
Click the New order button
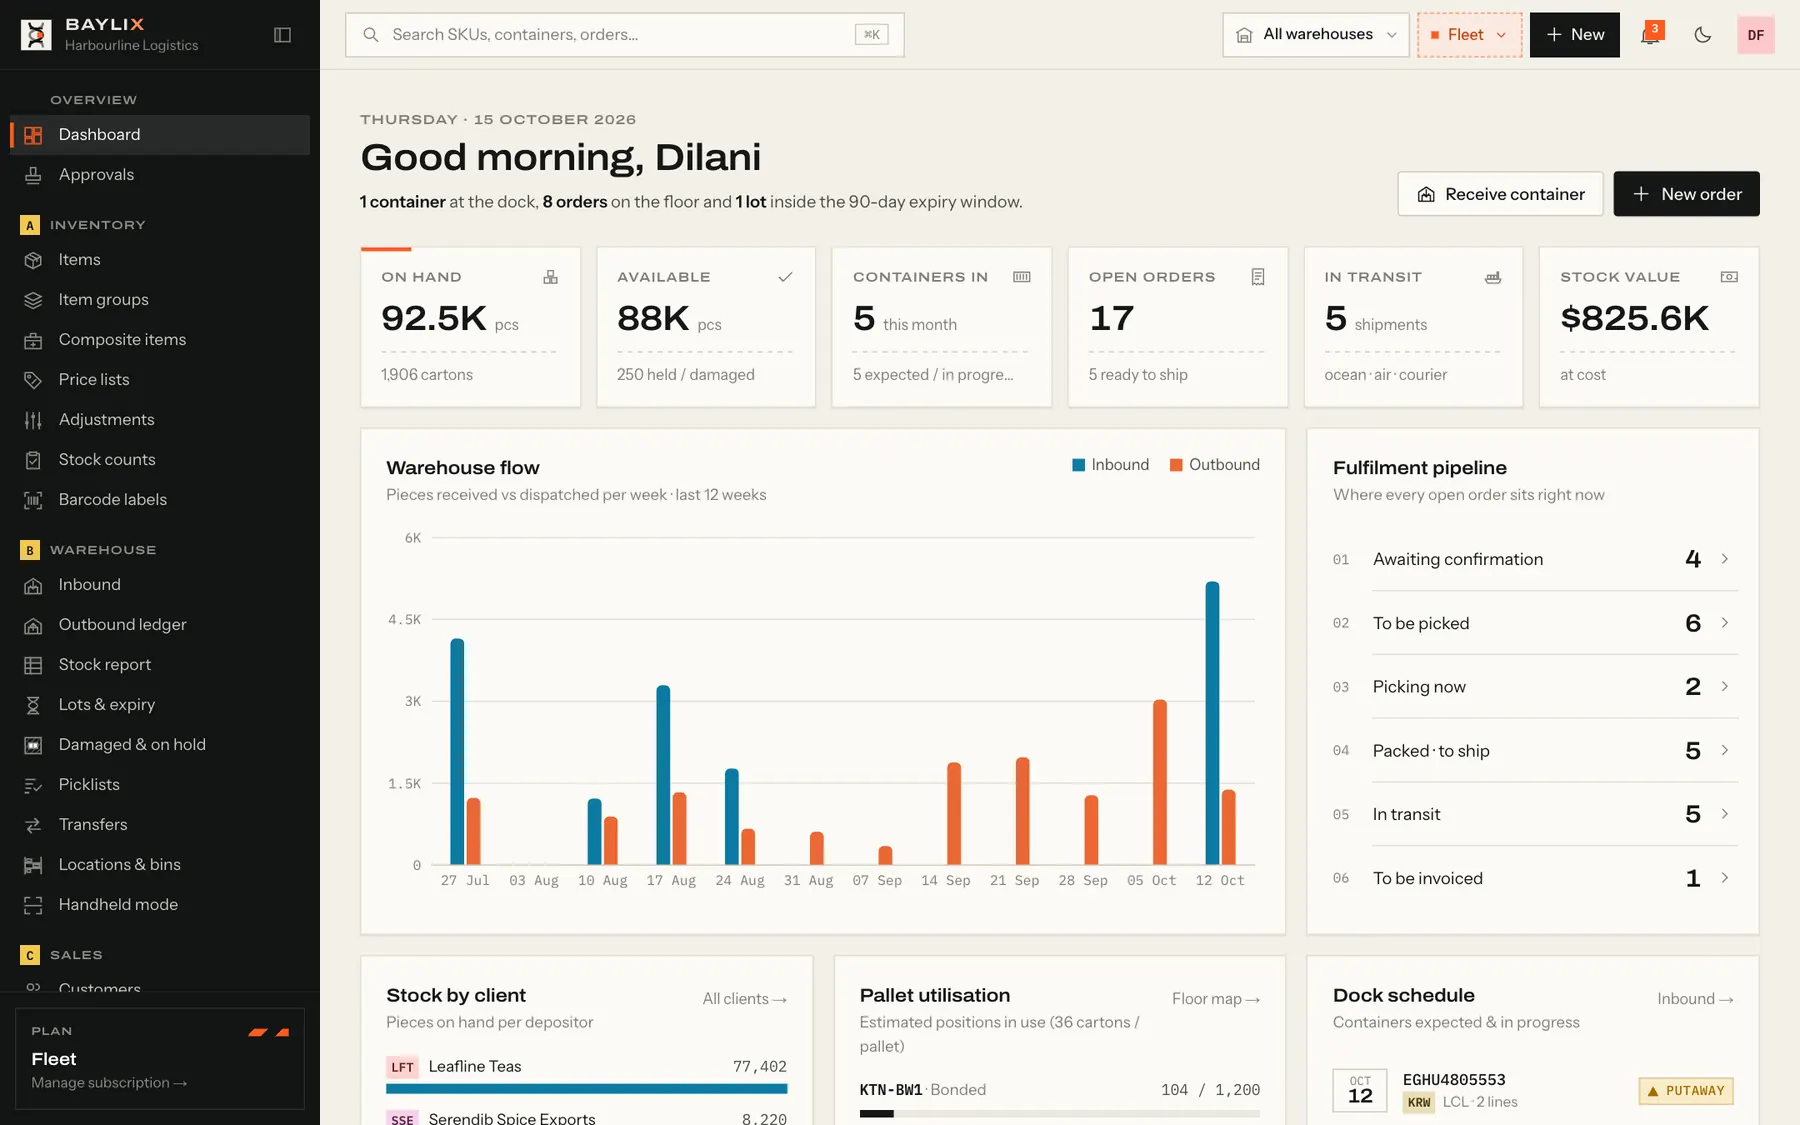1686,194
